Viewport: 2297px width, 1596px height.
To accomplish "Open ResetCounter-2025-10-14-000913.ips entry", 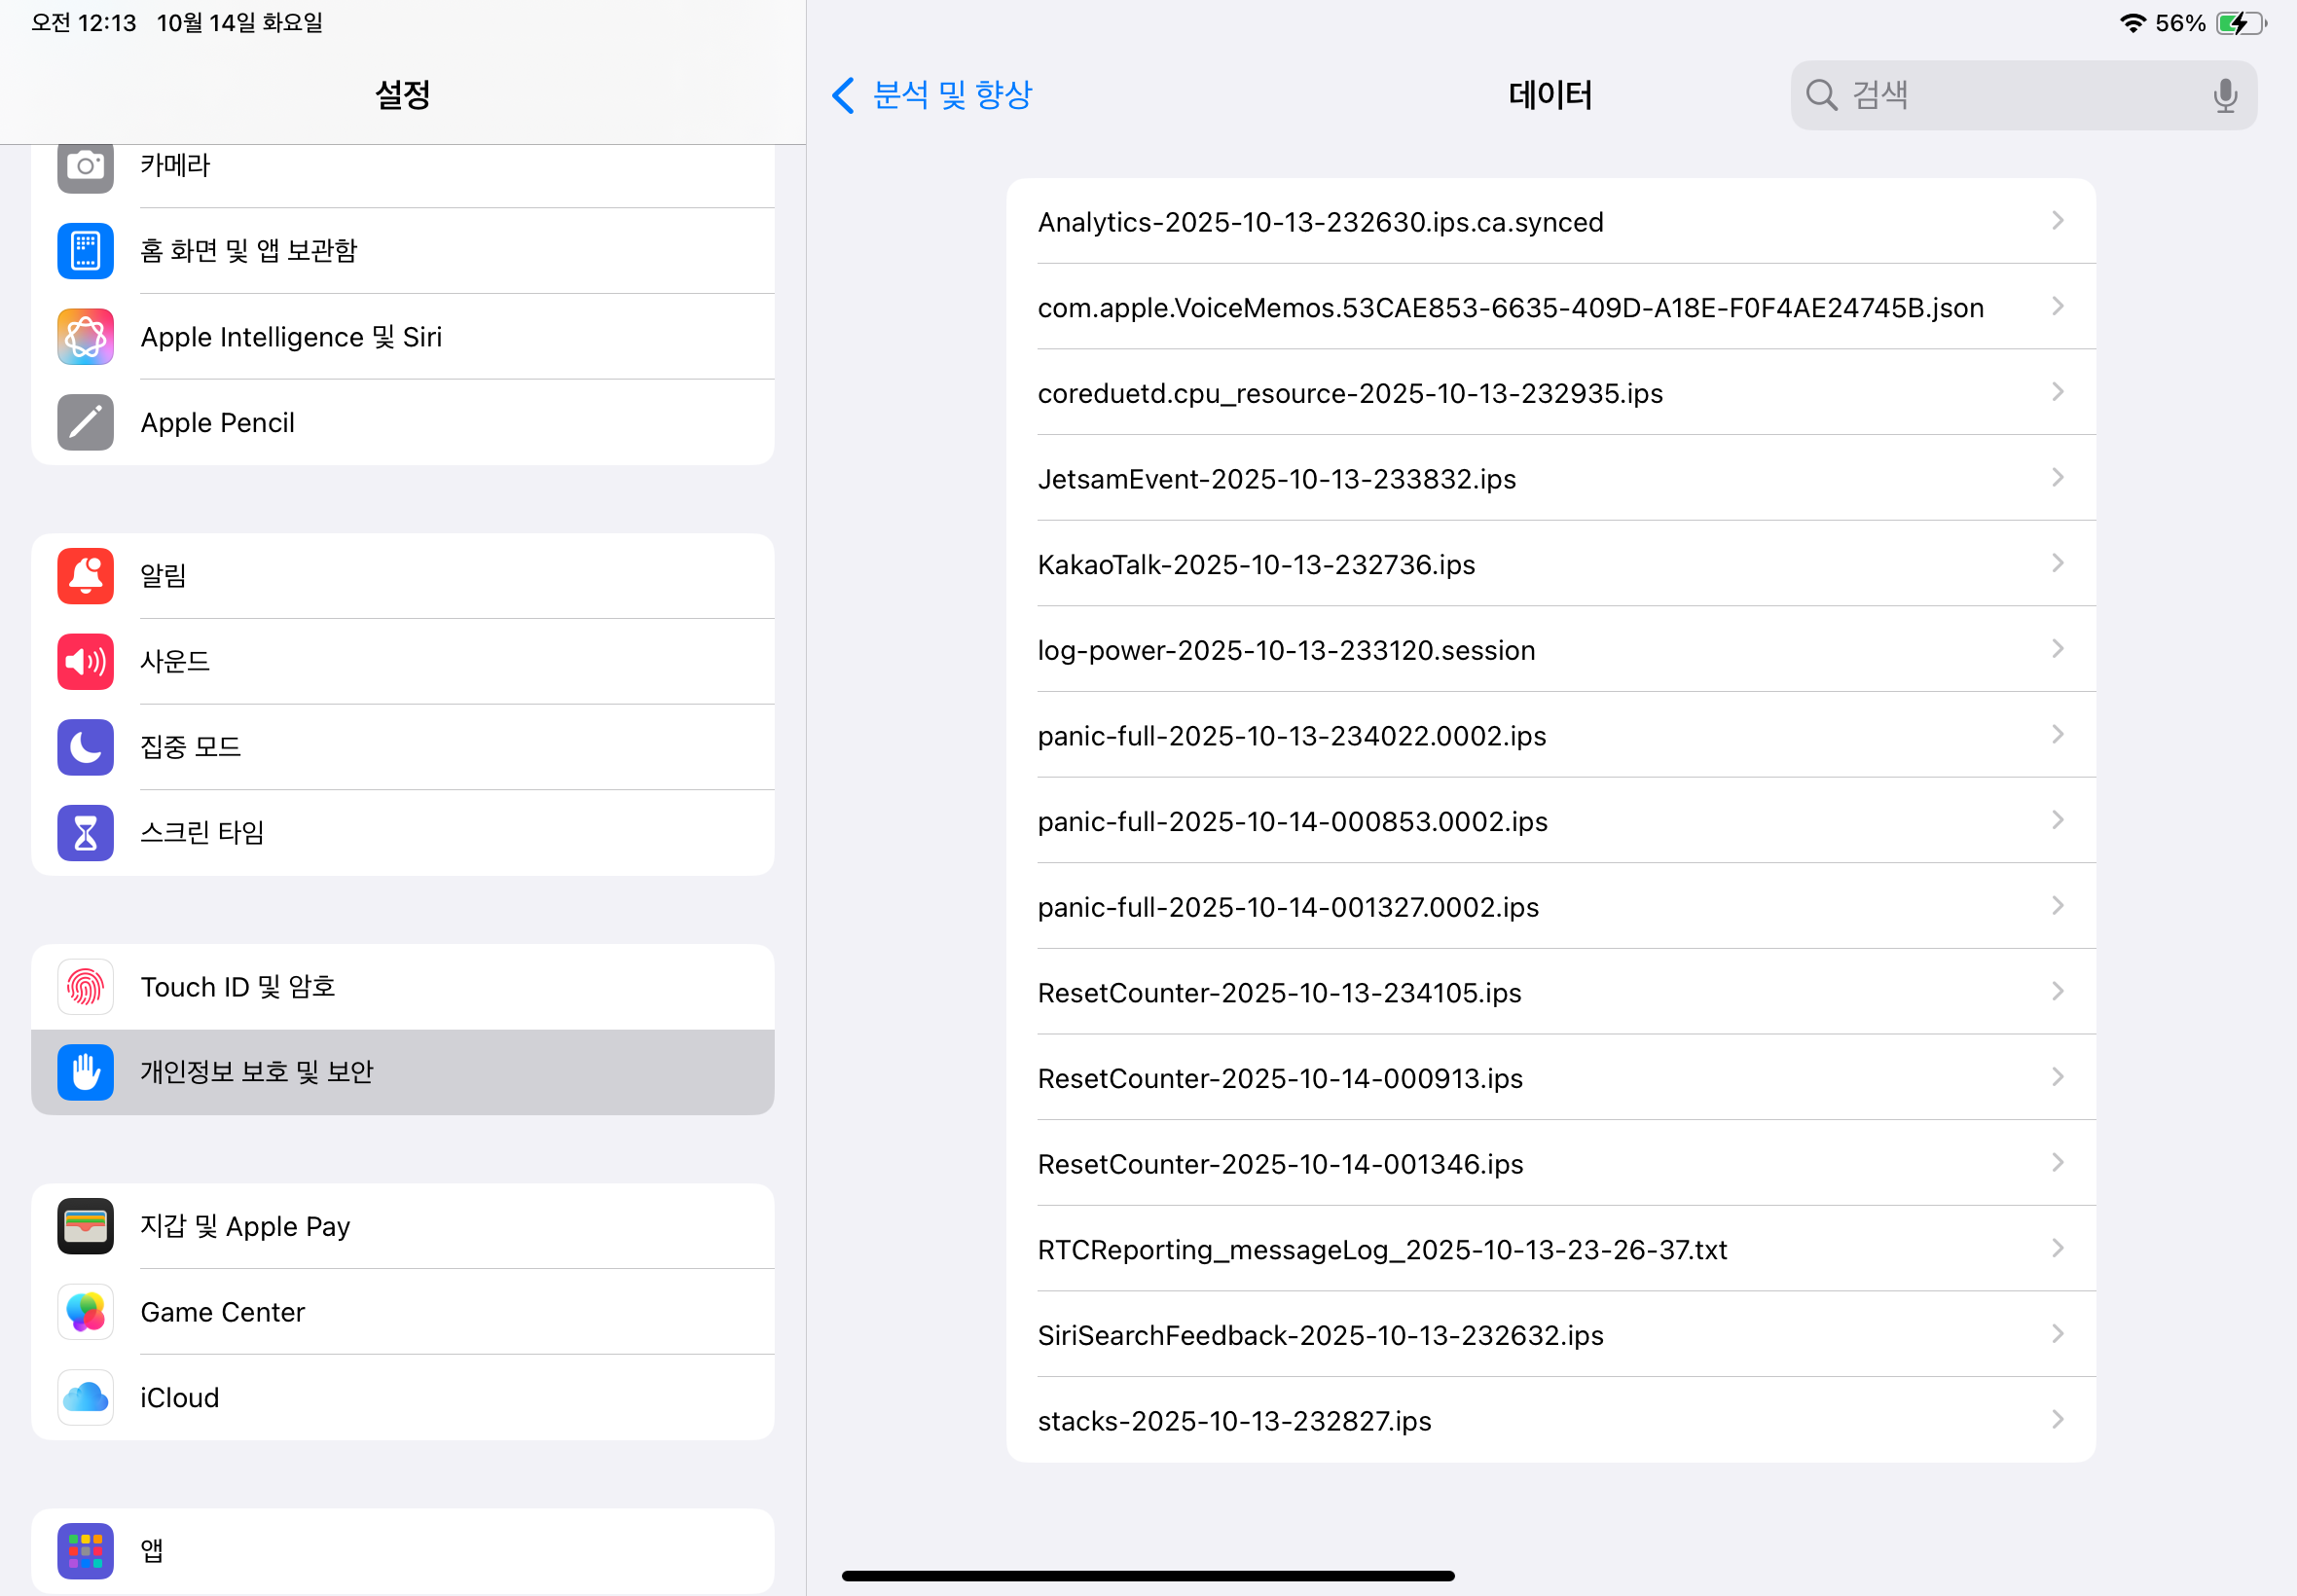I will pos(1280,1078).
